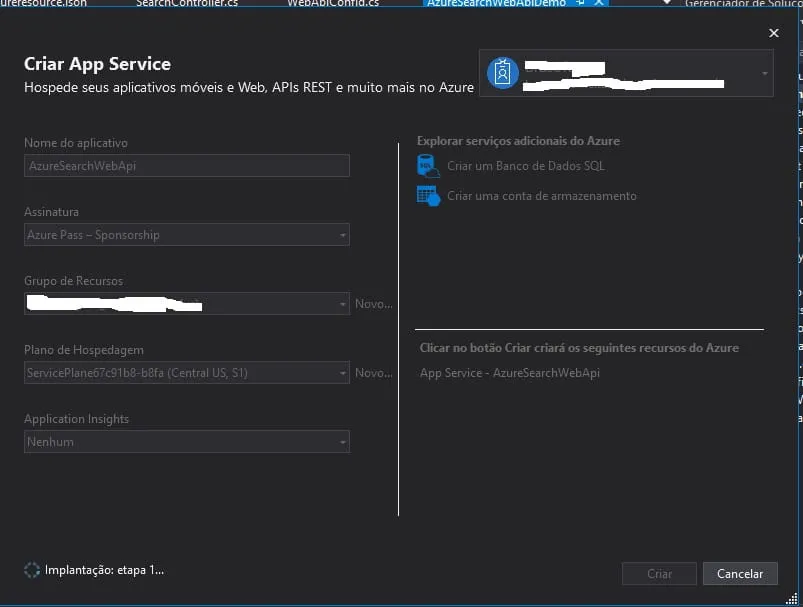Open the account selector dropdown arrow
Viewport: 803px width, 607px height.
764,74
